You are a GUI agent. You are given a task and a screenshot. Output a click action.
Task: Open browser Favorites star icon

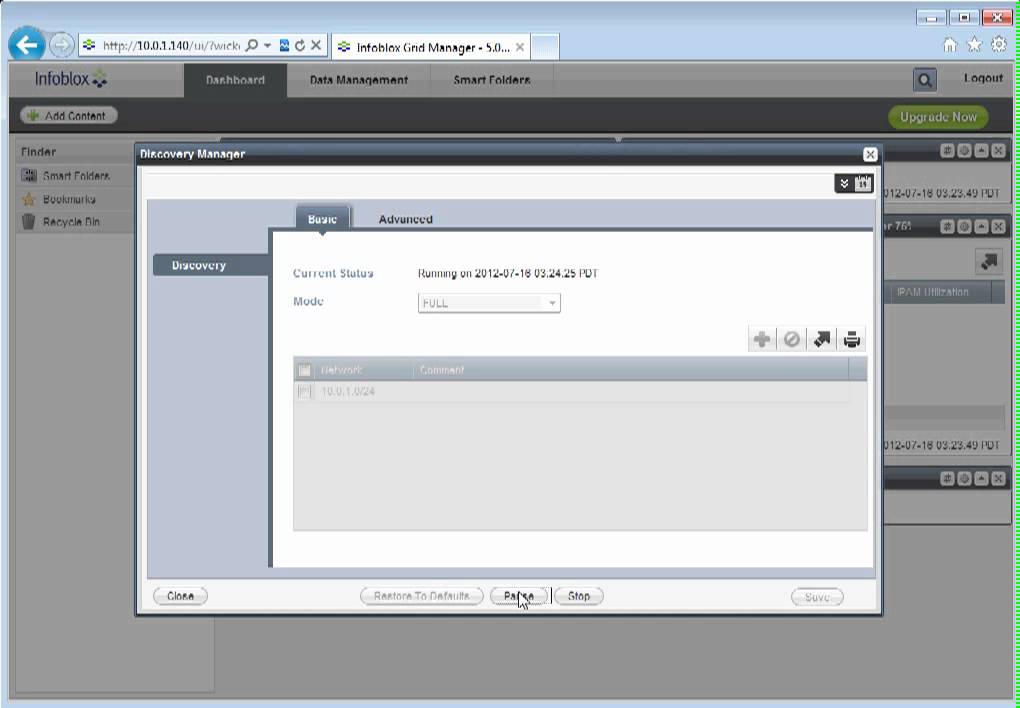click(974, 44)
